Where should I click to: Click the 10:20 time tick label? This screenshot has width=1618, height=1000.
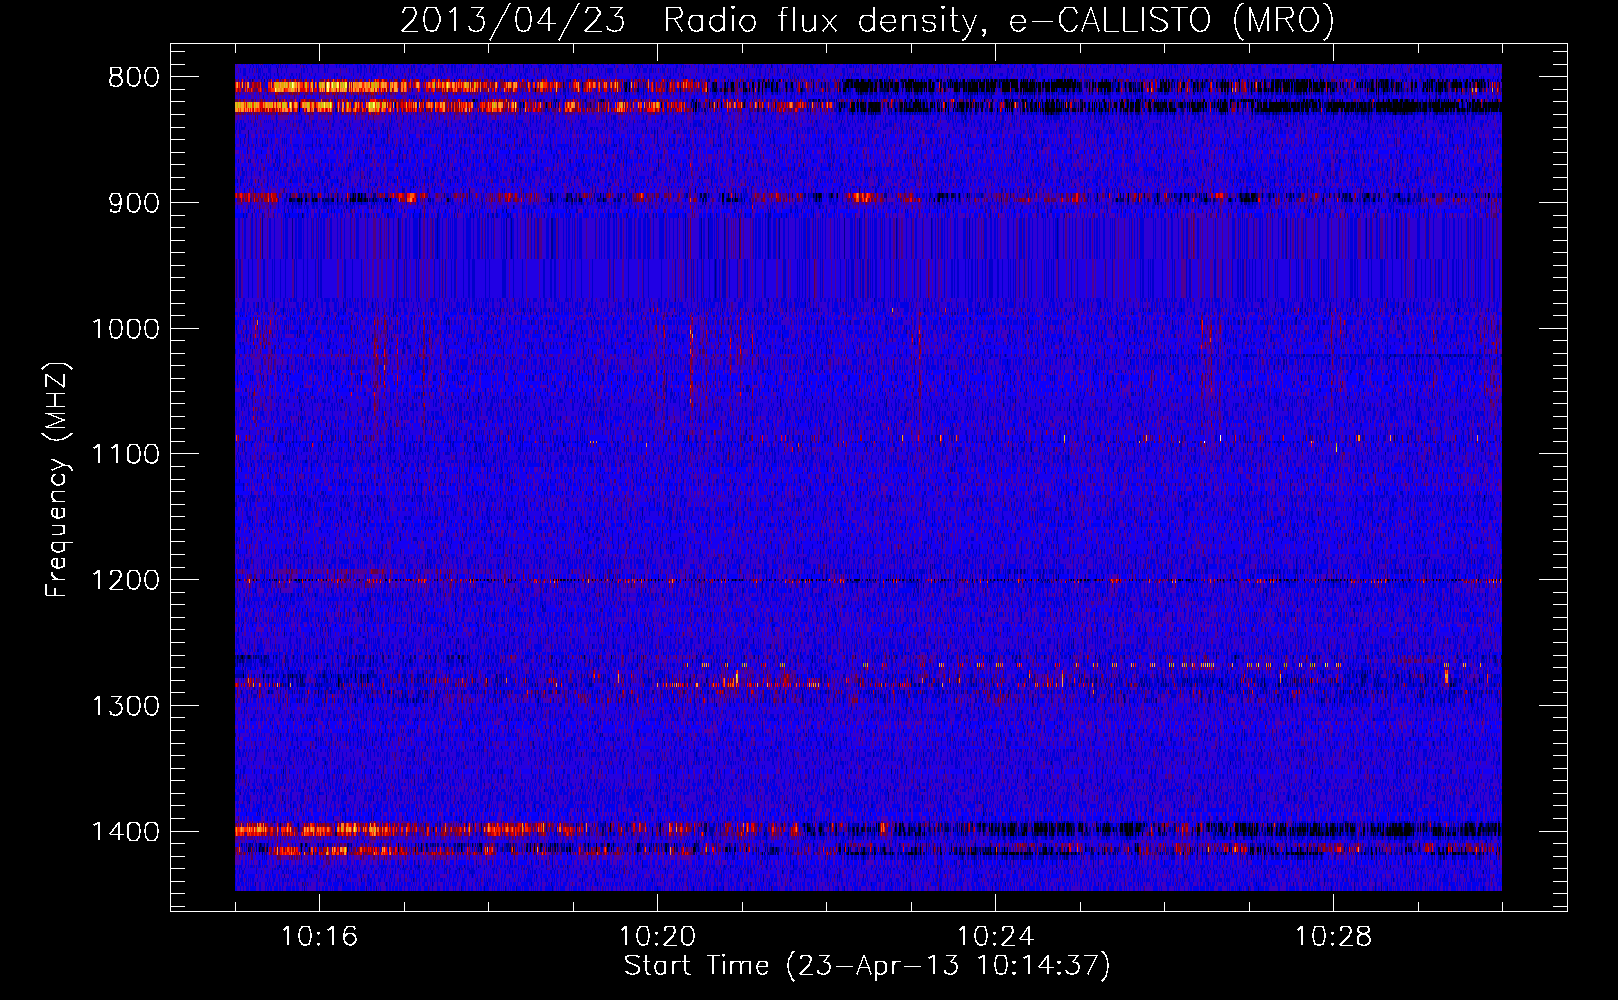tap(657, 937)
